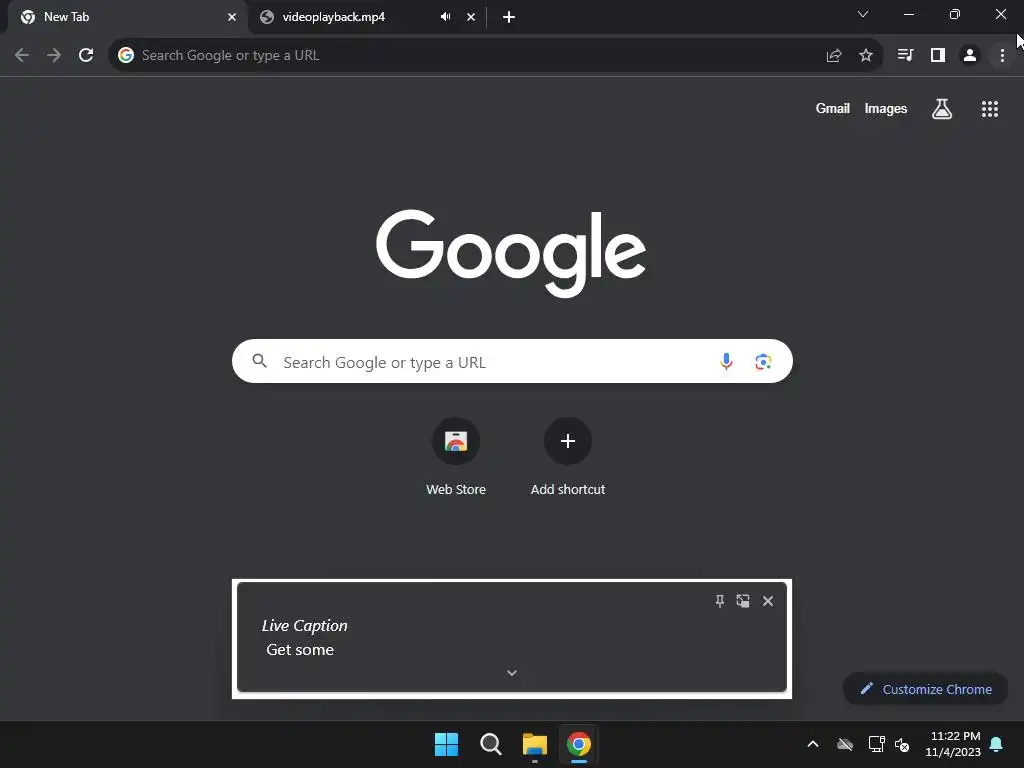Open the side panel icon

tap(938, 56)
